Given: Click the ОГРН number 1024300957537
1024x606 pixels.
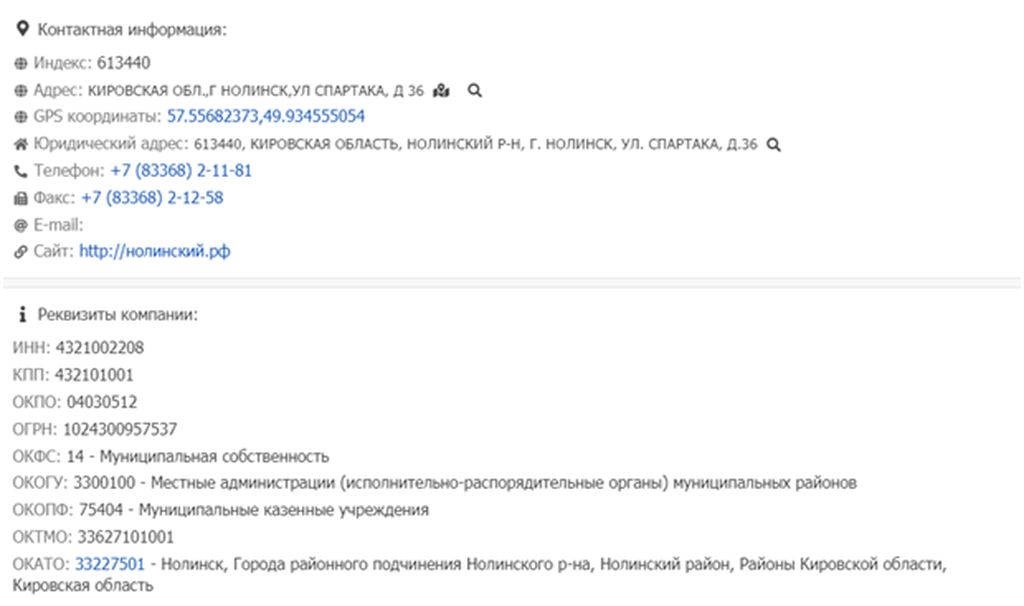Looking at the screenshot, I should coord(119,429).
